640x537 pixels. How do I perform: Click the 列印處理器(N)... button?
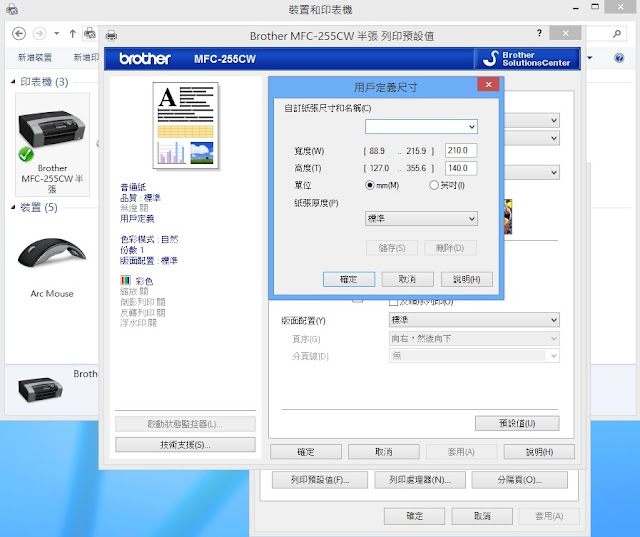(x=420, y=480)
